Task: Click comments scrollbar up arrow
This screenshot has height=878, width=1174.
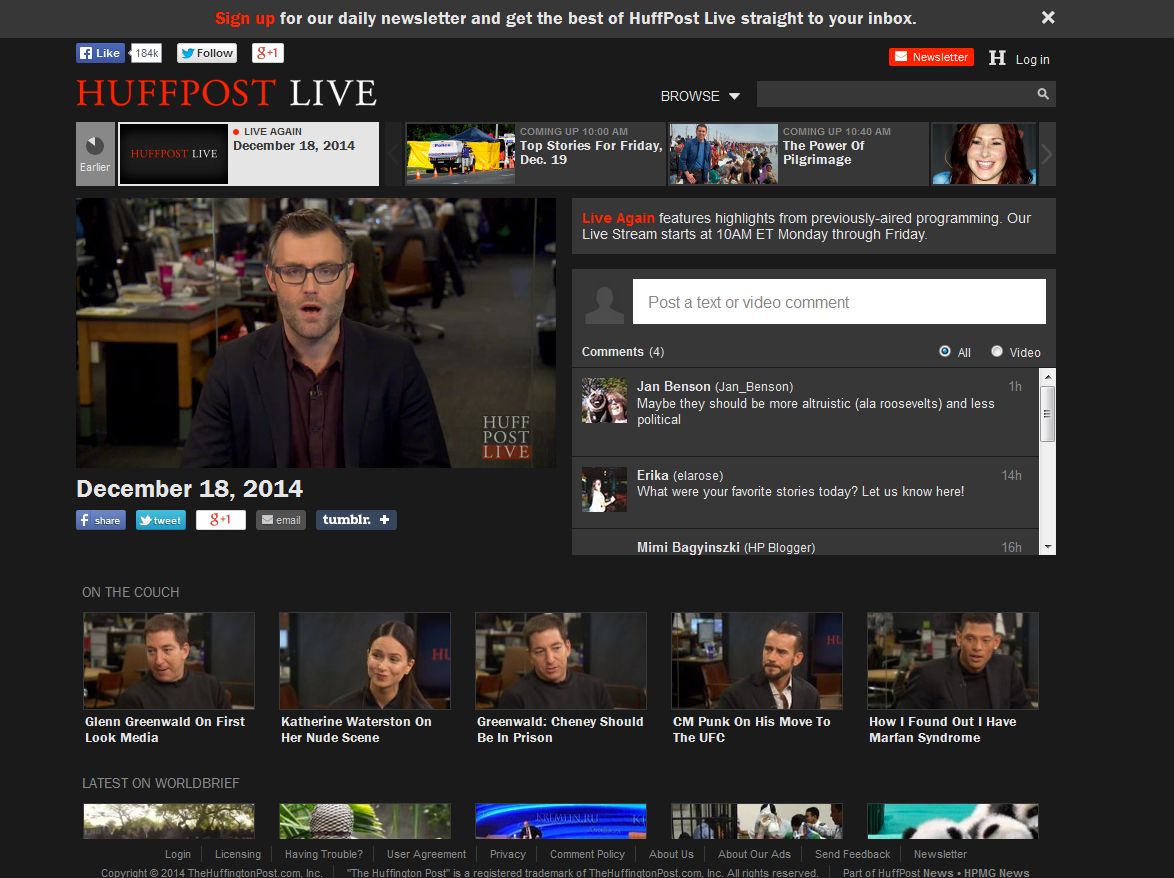Action: [x=1048, y=376]
